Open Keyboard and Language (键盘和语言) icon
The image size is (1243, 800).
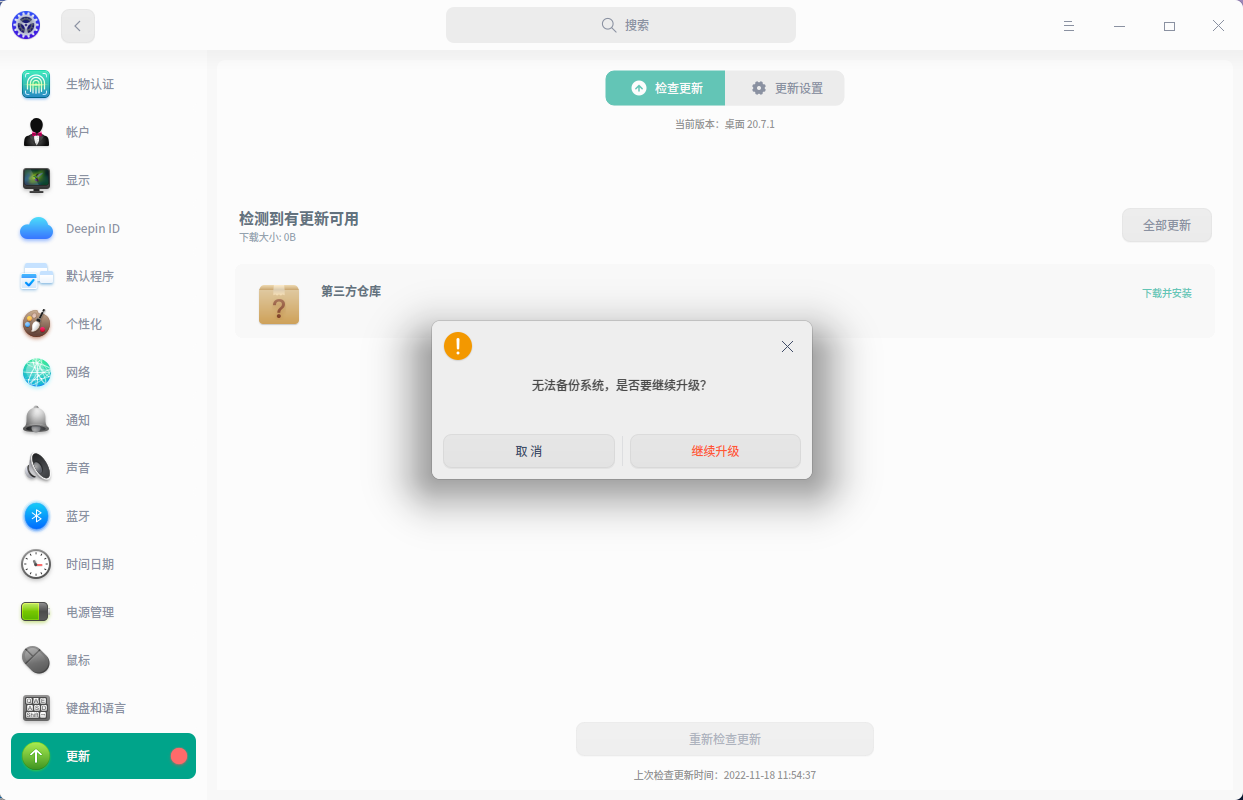pyautogui.click(x=36, y=708)
